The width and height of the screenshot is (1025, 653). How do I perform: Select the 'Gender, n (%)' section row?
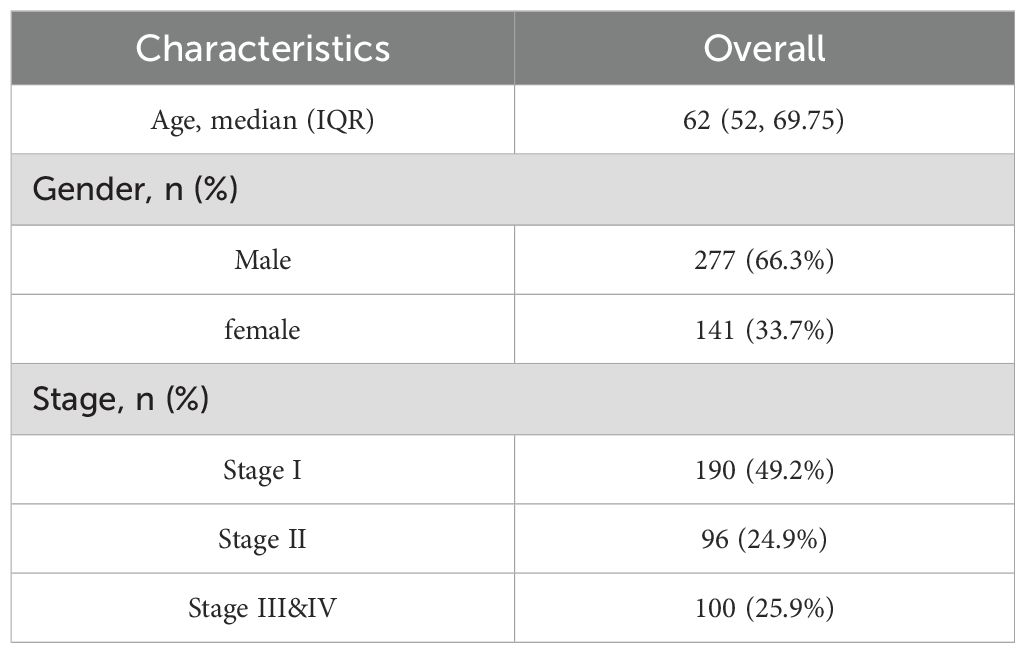click(136, 189)
